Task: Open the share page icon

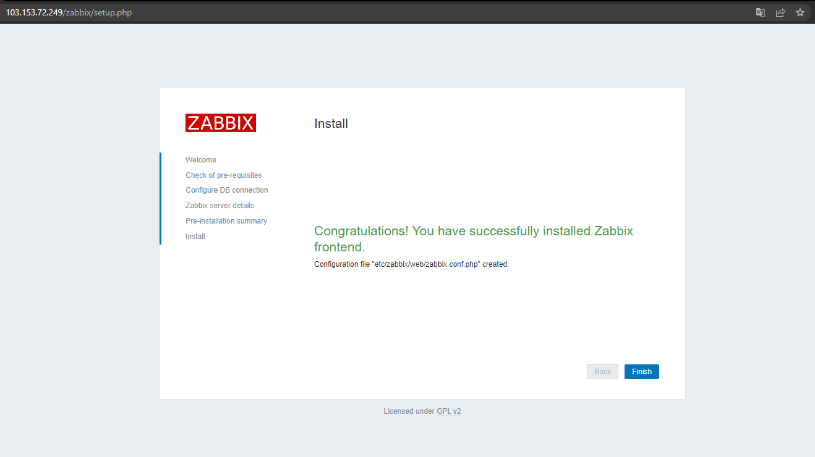Action: tap(780, 12)
